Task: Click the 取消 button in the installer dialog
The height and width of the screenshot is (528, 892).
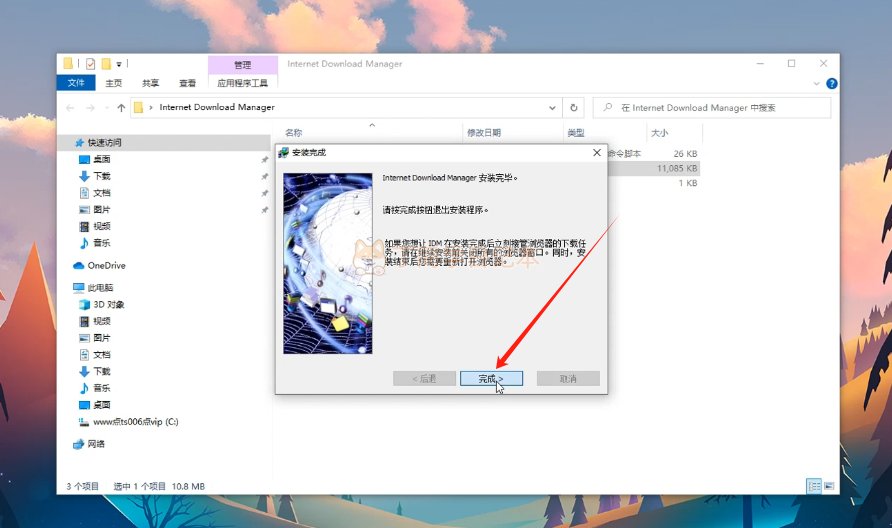Action: click(568, 378)
